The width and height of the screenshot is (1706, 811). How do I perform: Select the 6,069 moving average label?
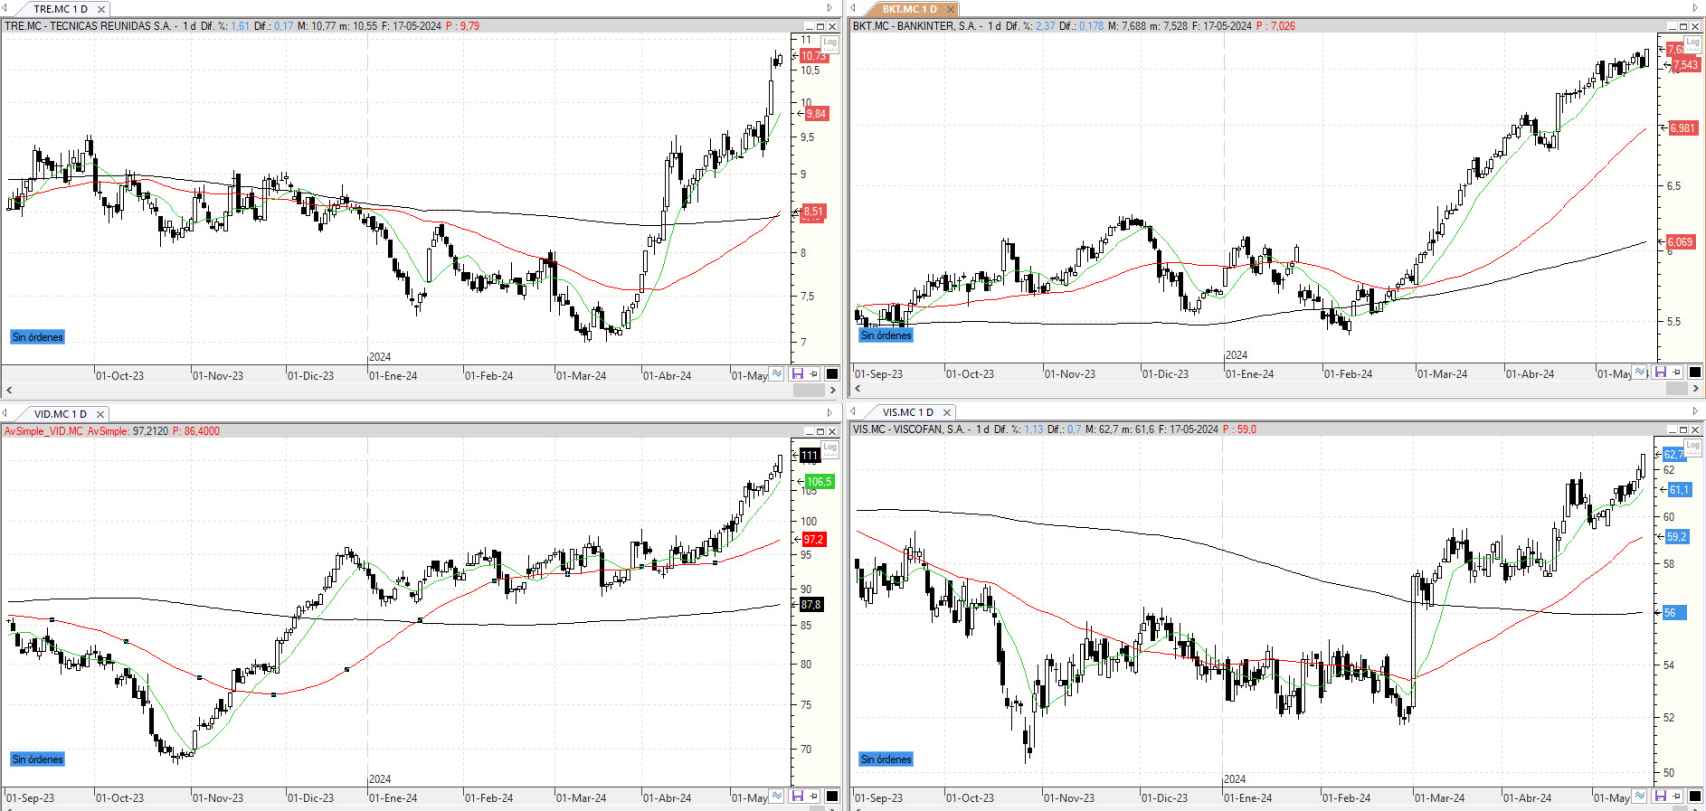point(1681,242)
